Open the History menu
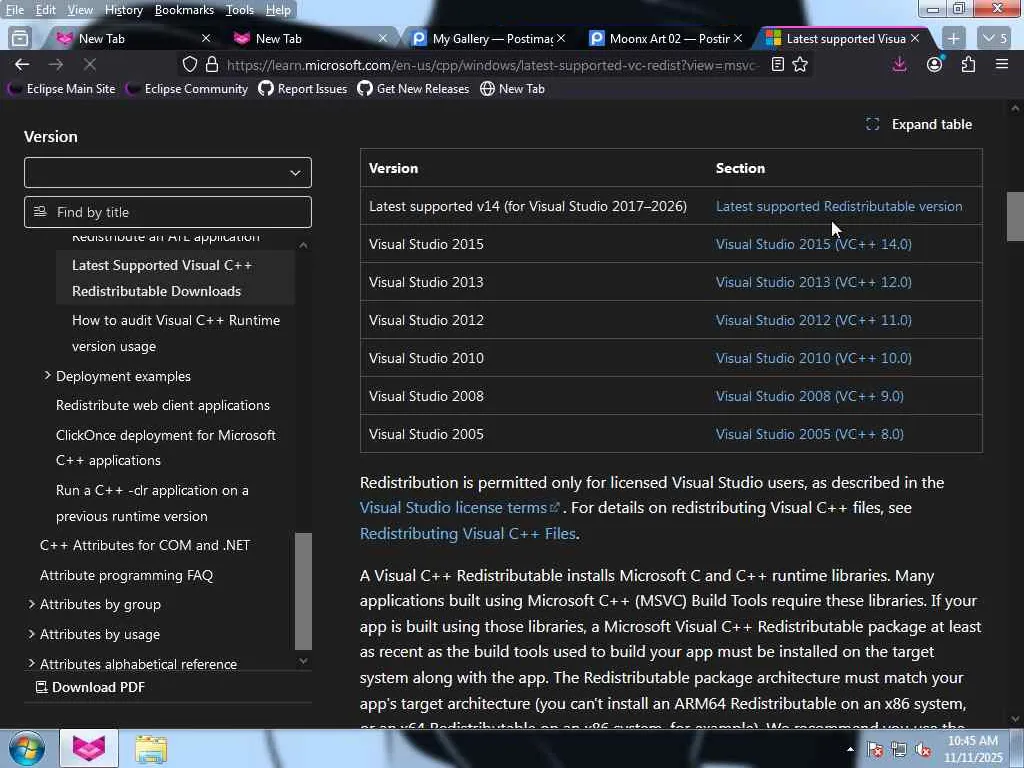This screenshot has height=768, width=1024. pyautogui.click(x=123, y=10)
